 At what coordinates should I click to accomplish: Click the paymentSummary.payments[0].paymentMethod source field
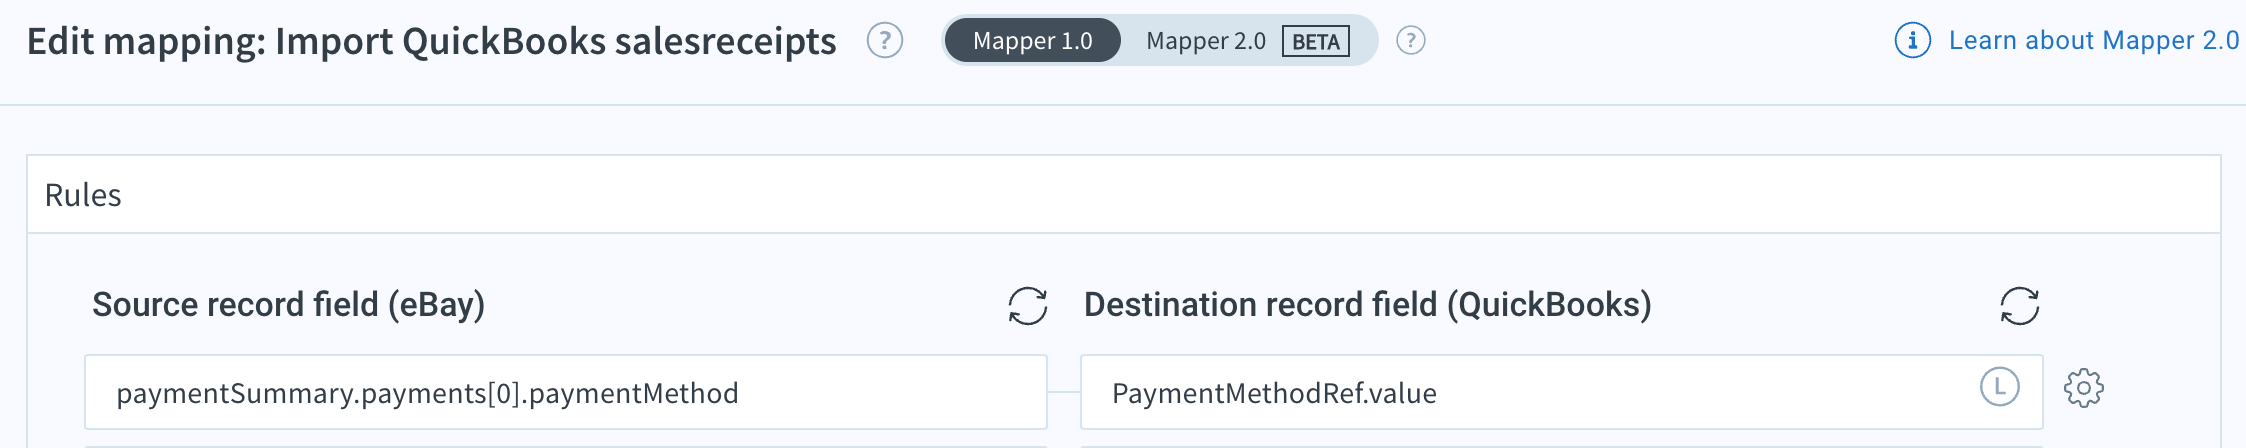[x=566, y=392]
